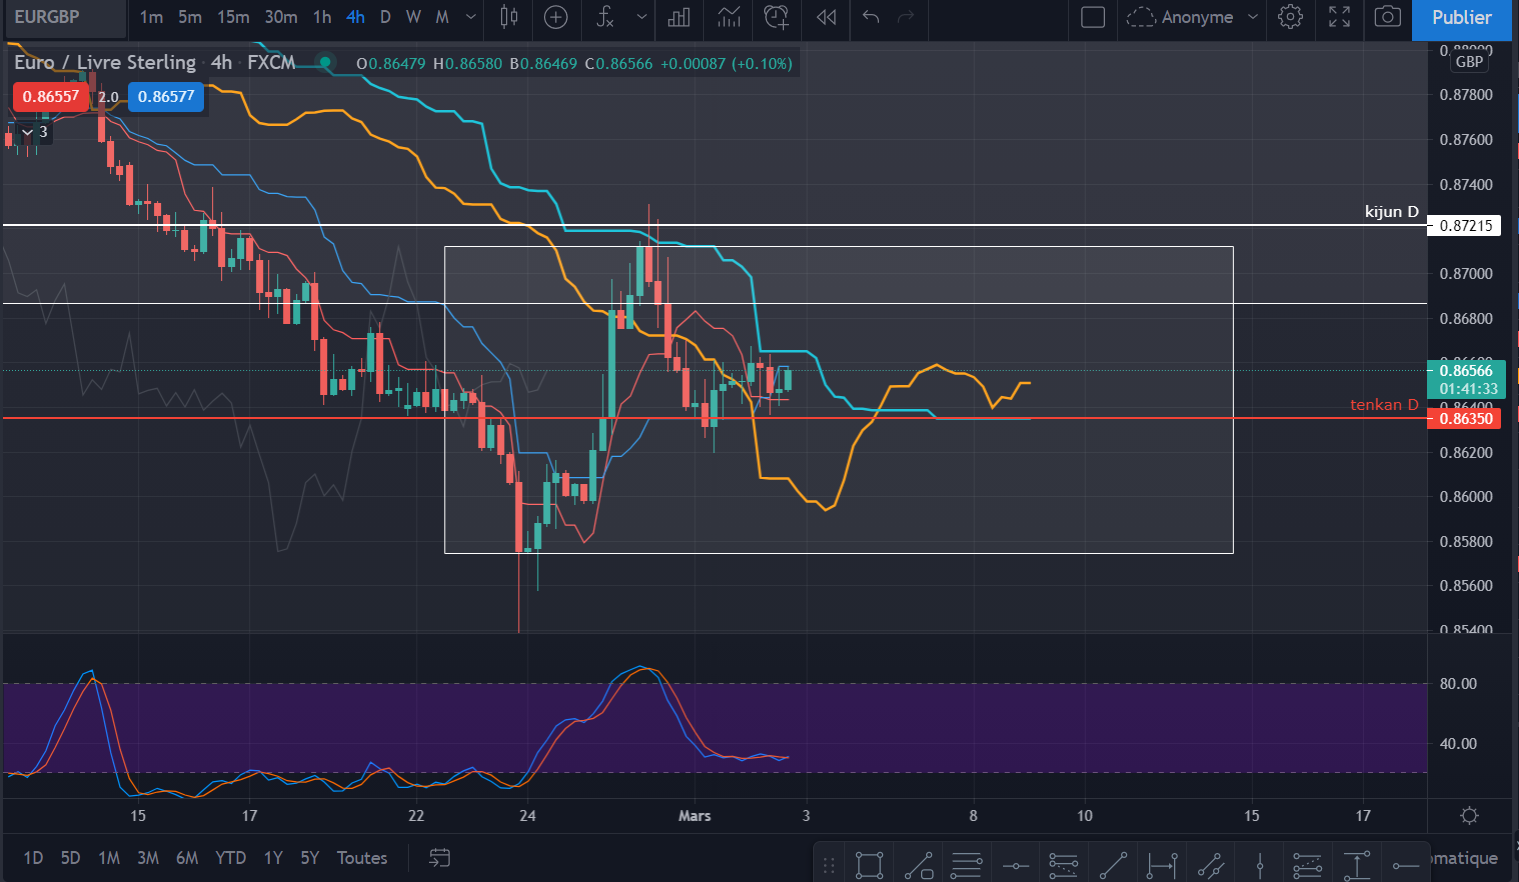Open the indicators fx button
This screenshot has width=1519, height=882.
click(x=605, y=17)
